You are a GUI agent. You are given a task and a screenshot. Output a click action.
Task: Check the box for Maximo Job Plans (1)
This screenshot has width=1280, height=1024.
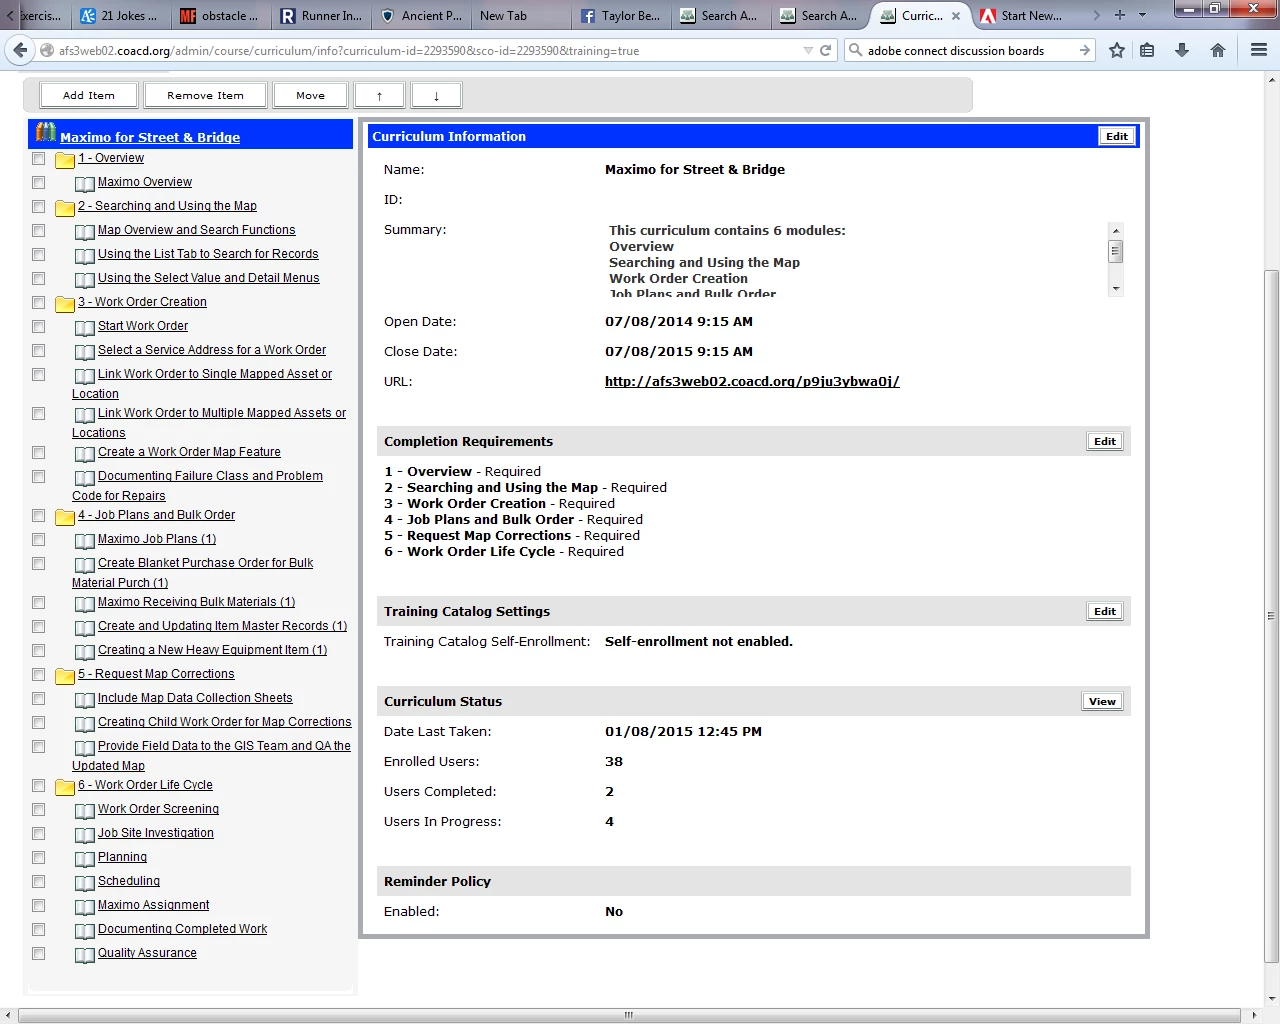[x=38, y=539]
